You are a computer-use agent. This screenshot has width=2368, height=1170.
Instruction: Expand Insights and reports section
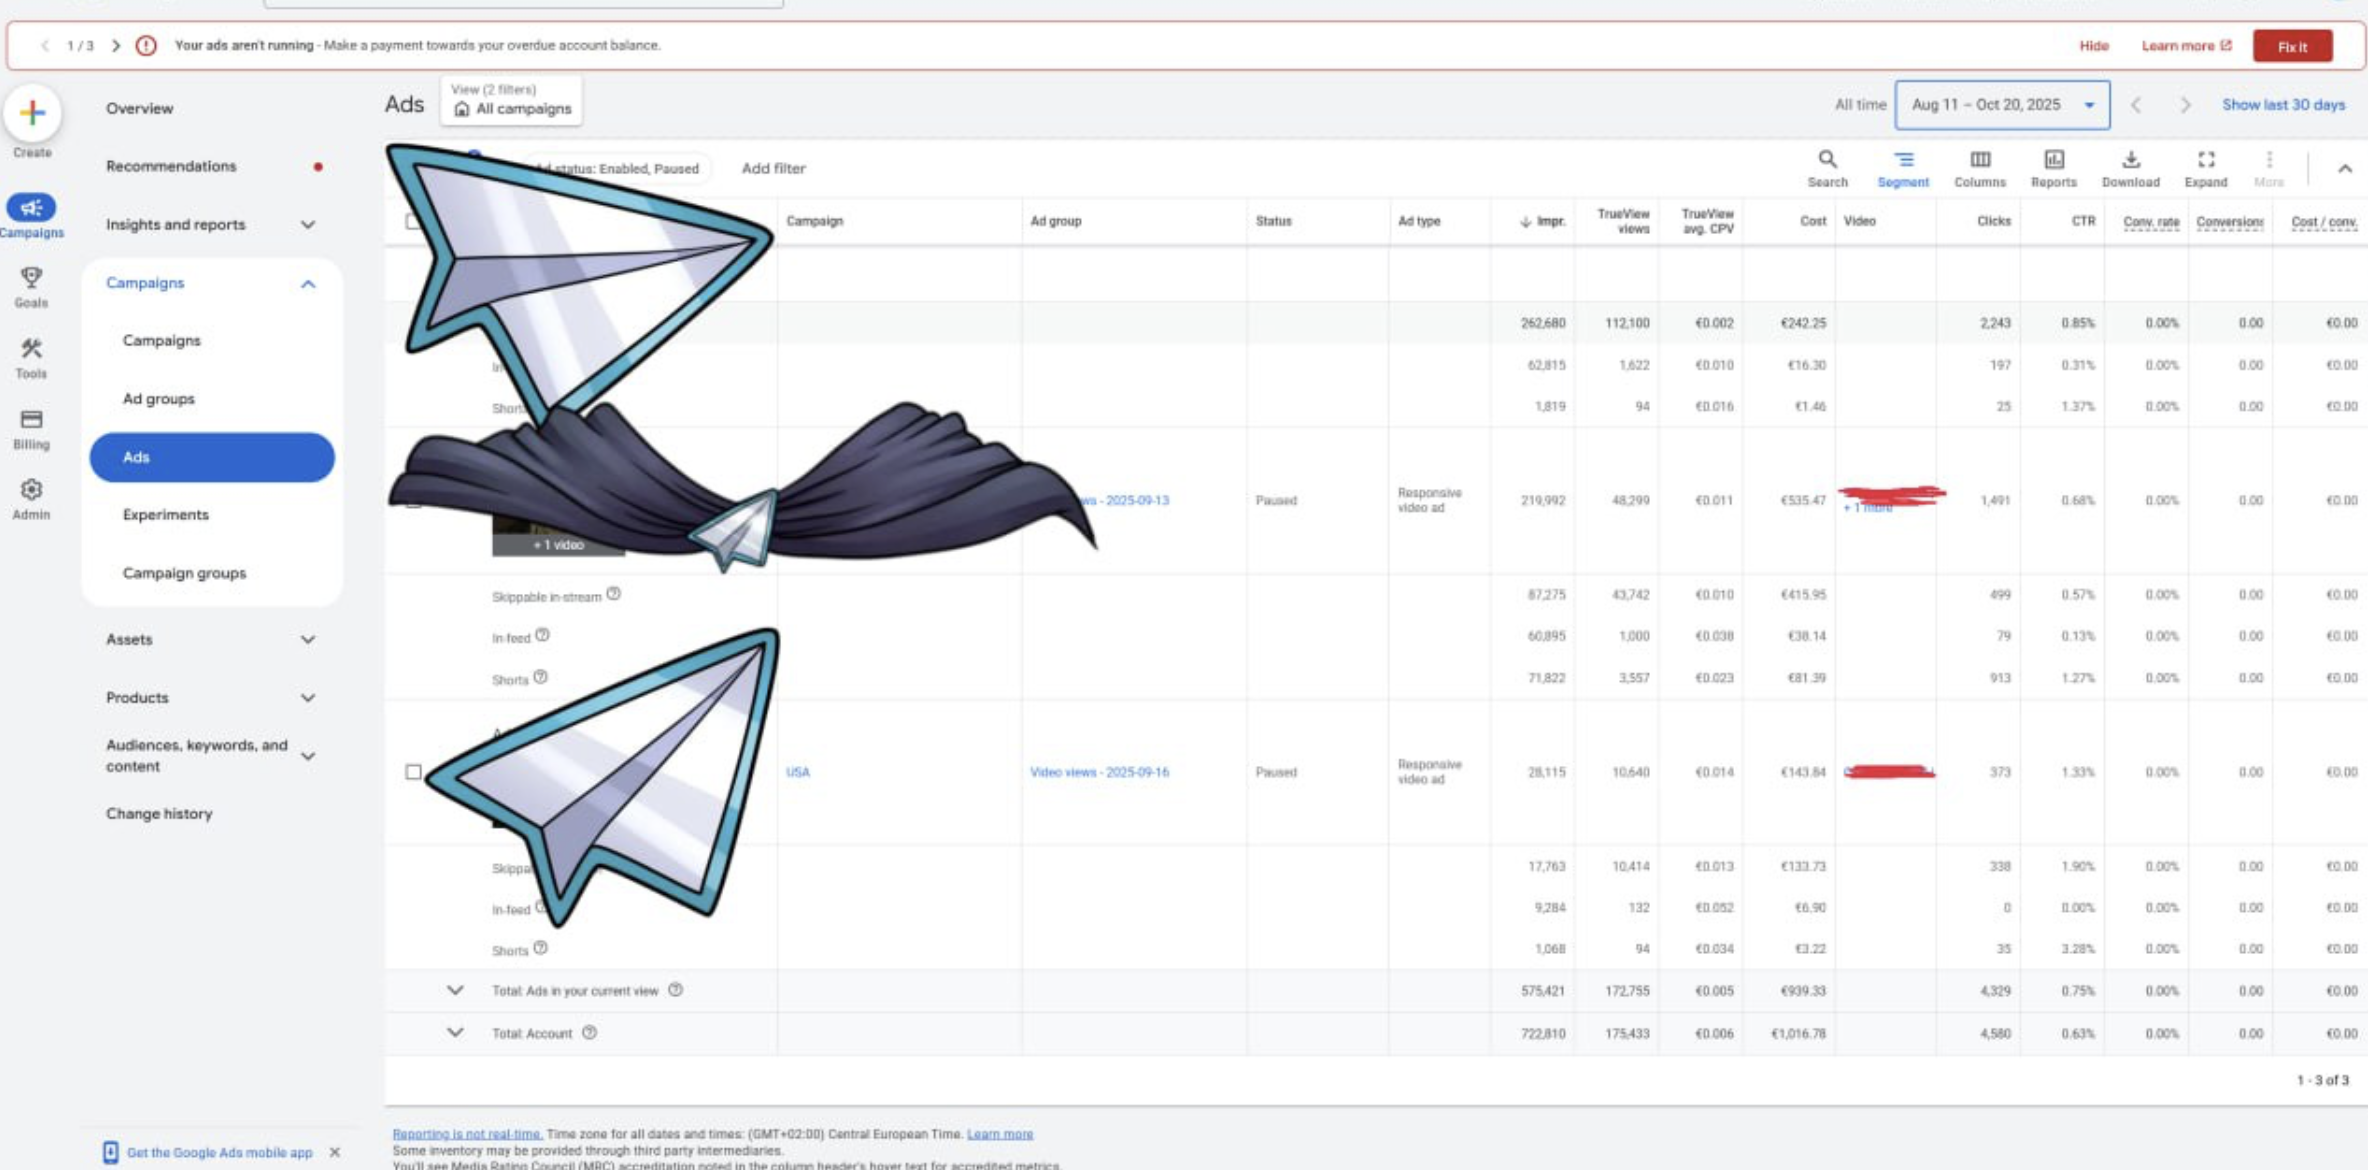click(x=308, y=225)
